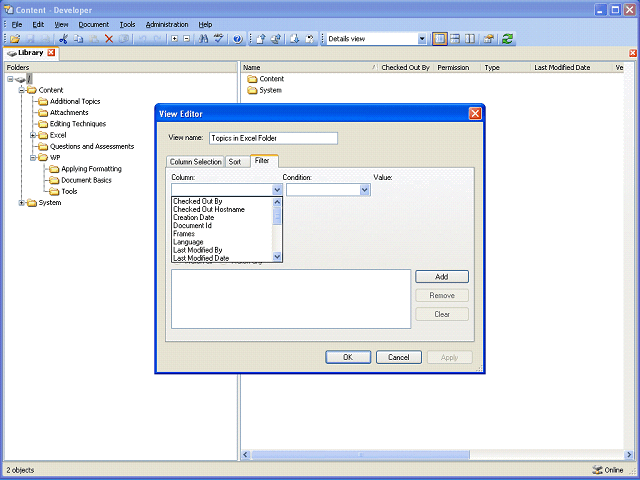
Task: Open Help with the question mark icon
Action: pyautogui.click(x=238, y=39)
